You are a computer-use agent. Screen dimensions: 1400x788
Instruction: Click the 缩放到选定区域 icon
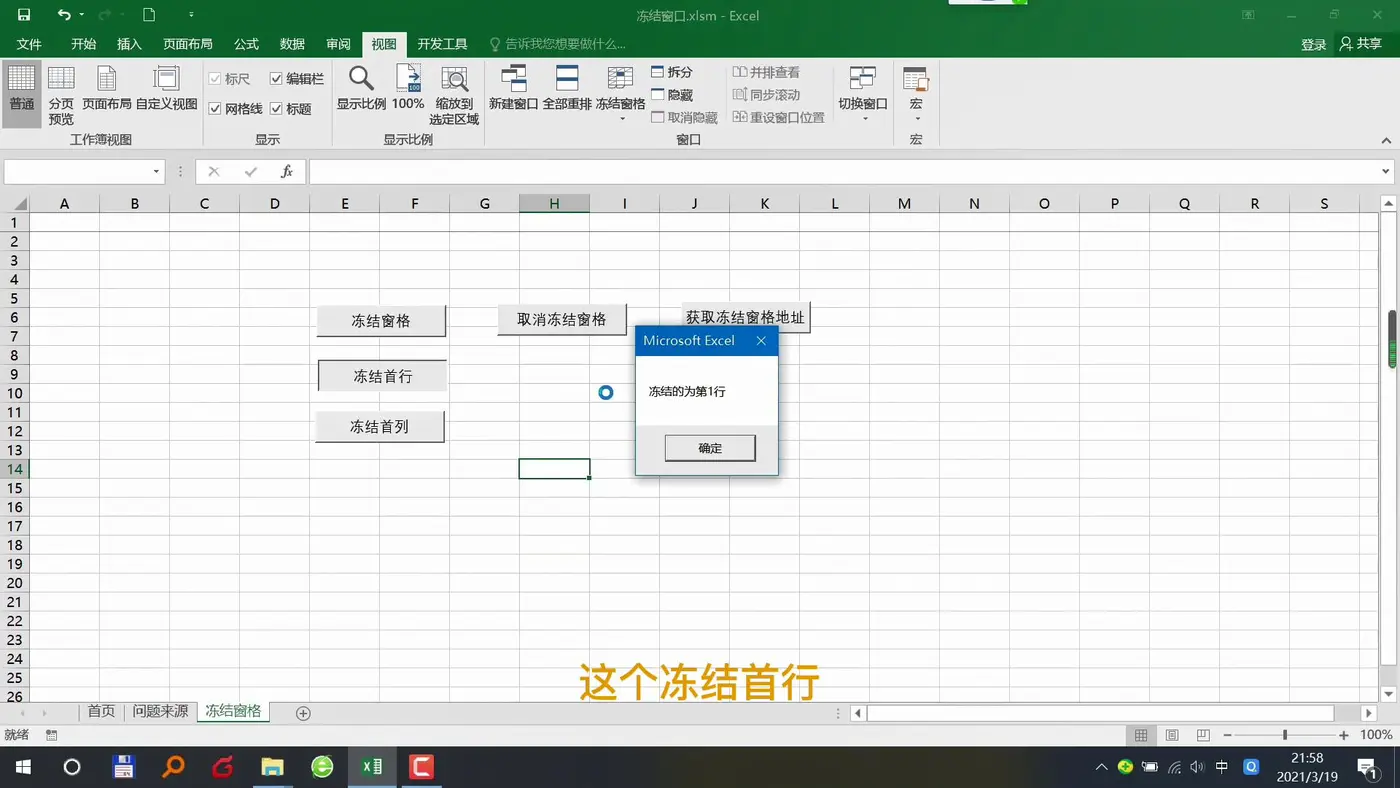pyautogui.click(x=454, y=96)
